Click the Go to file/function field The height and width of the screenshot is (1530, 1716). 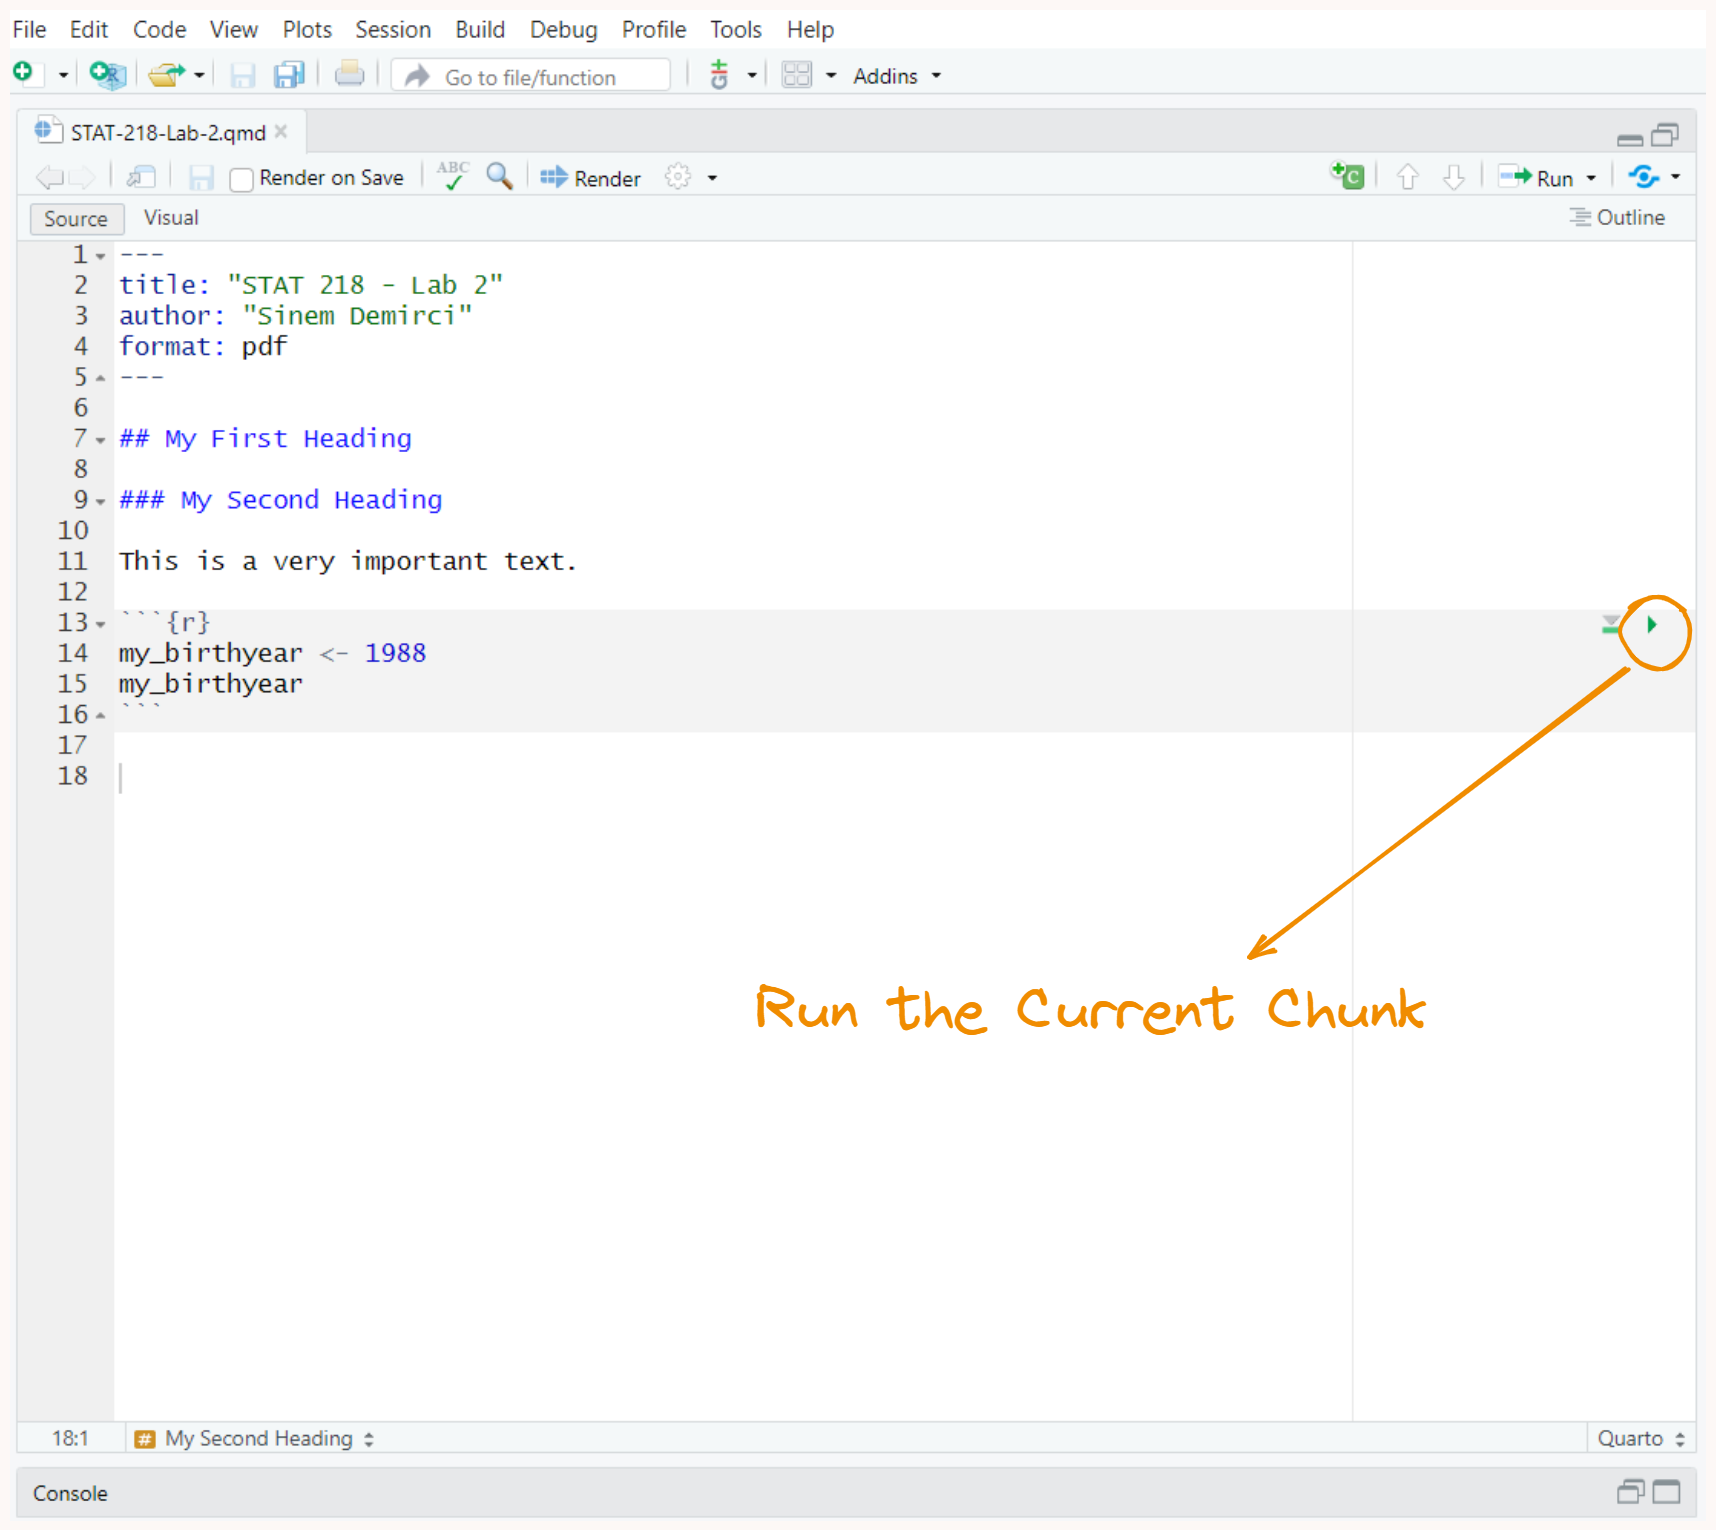pos(547,77)
